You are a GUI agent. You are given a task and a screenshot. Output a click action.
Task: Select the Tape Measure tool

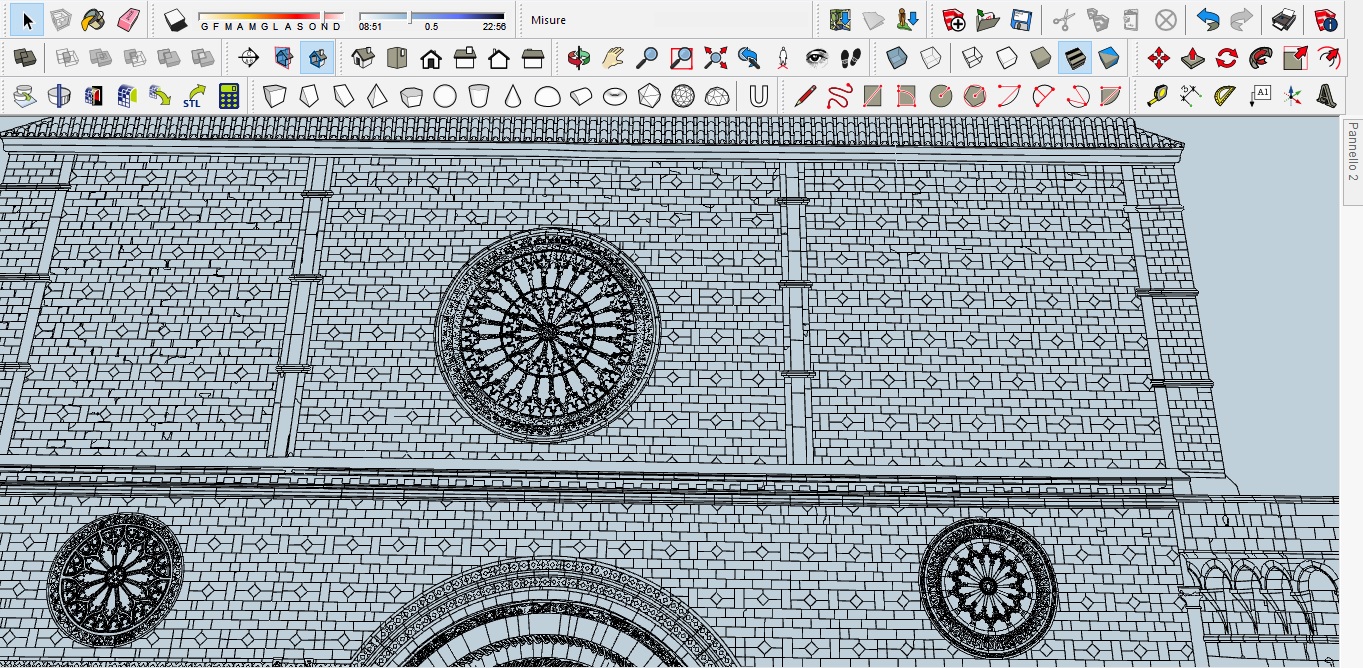tap(1157, 96)
